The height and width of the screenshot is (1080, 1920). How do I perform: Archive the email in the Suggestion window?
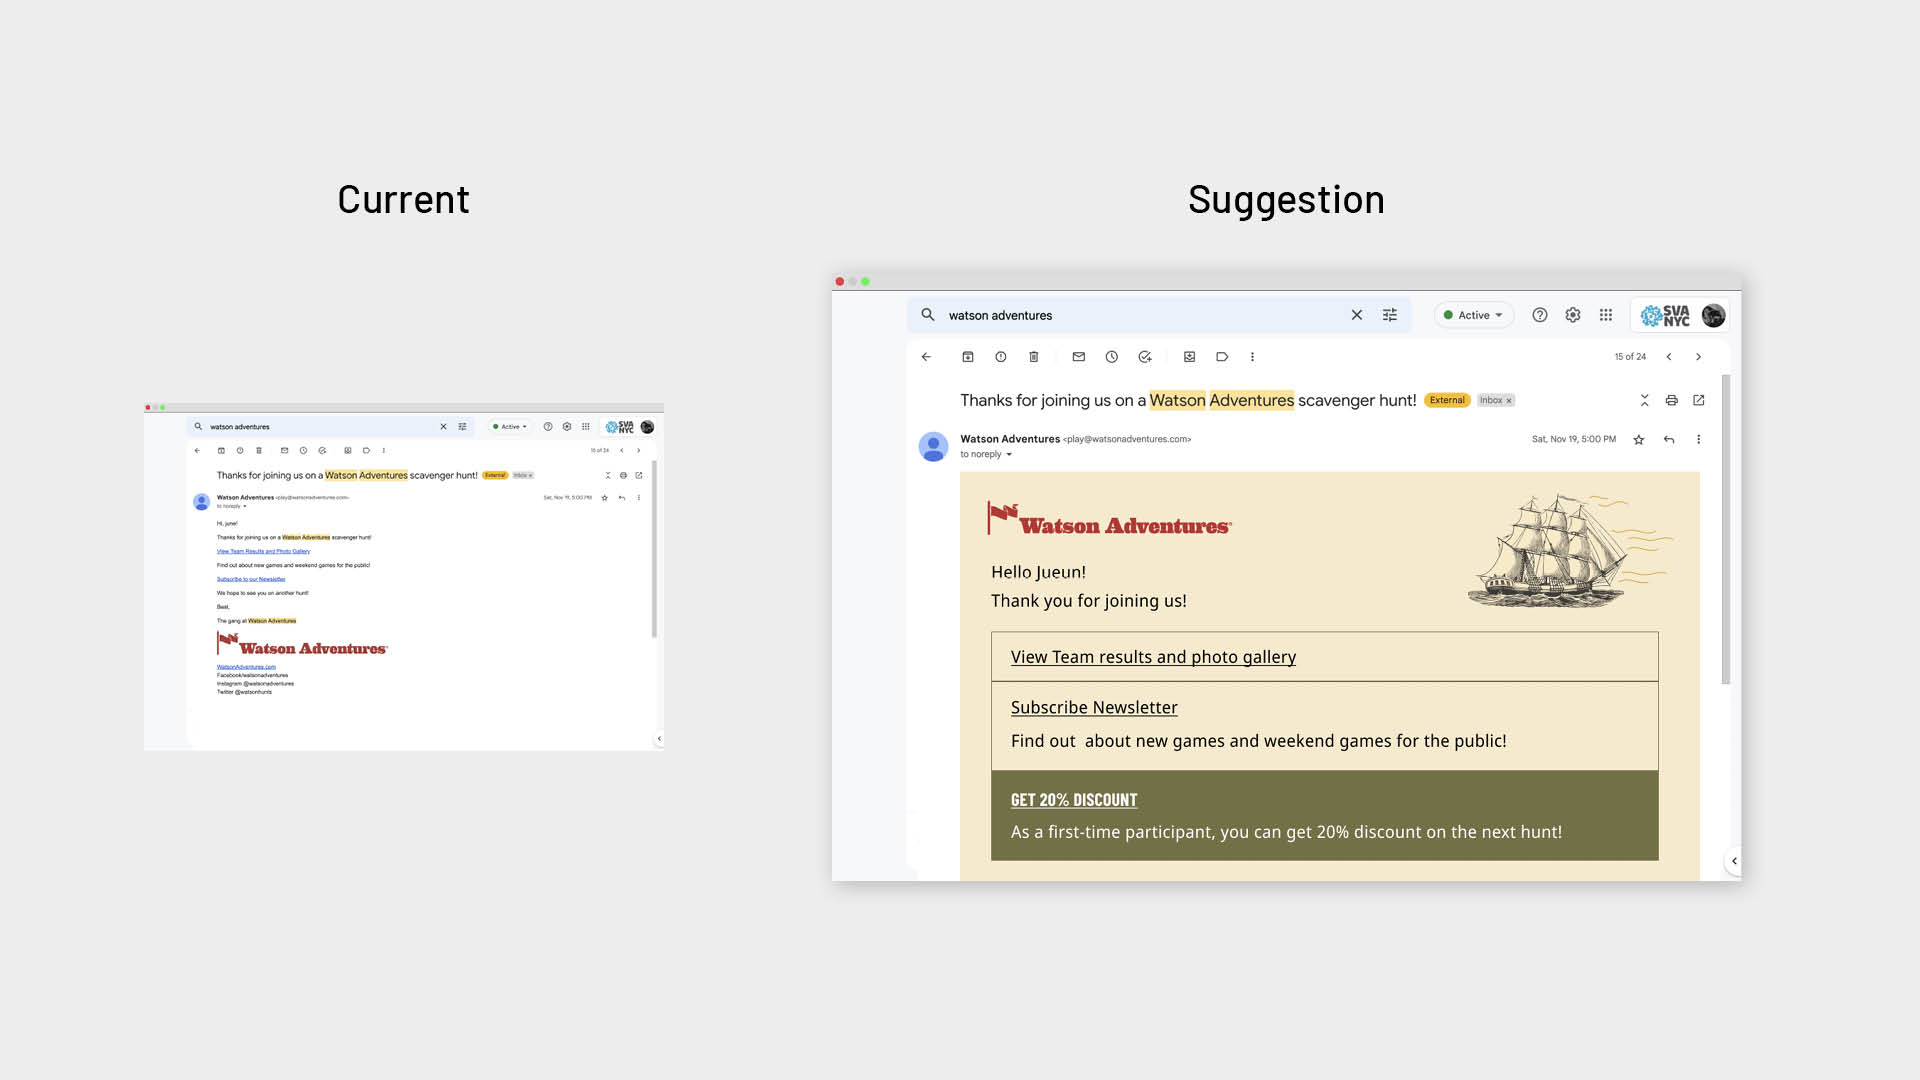(x=967, y=357)
